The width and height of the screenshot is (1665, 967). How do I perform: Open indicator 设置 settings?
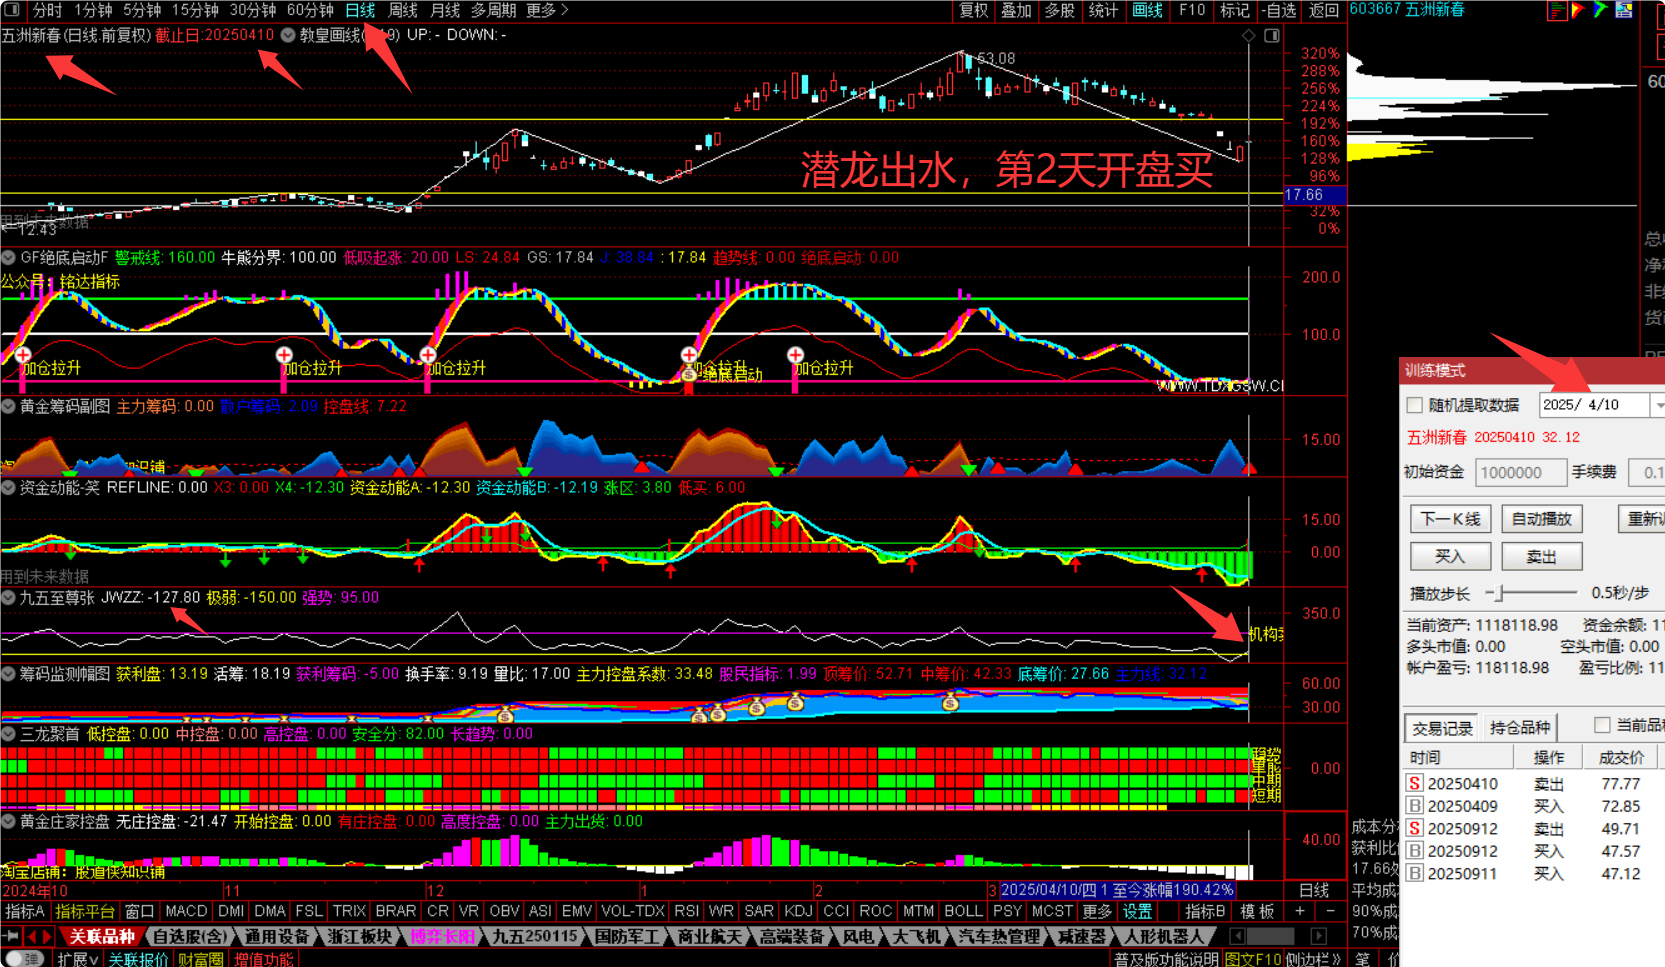pos(1137,911)
